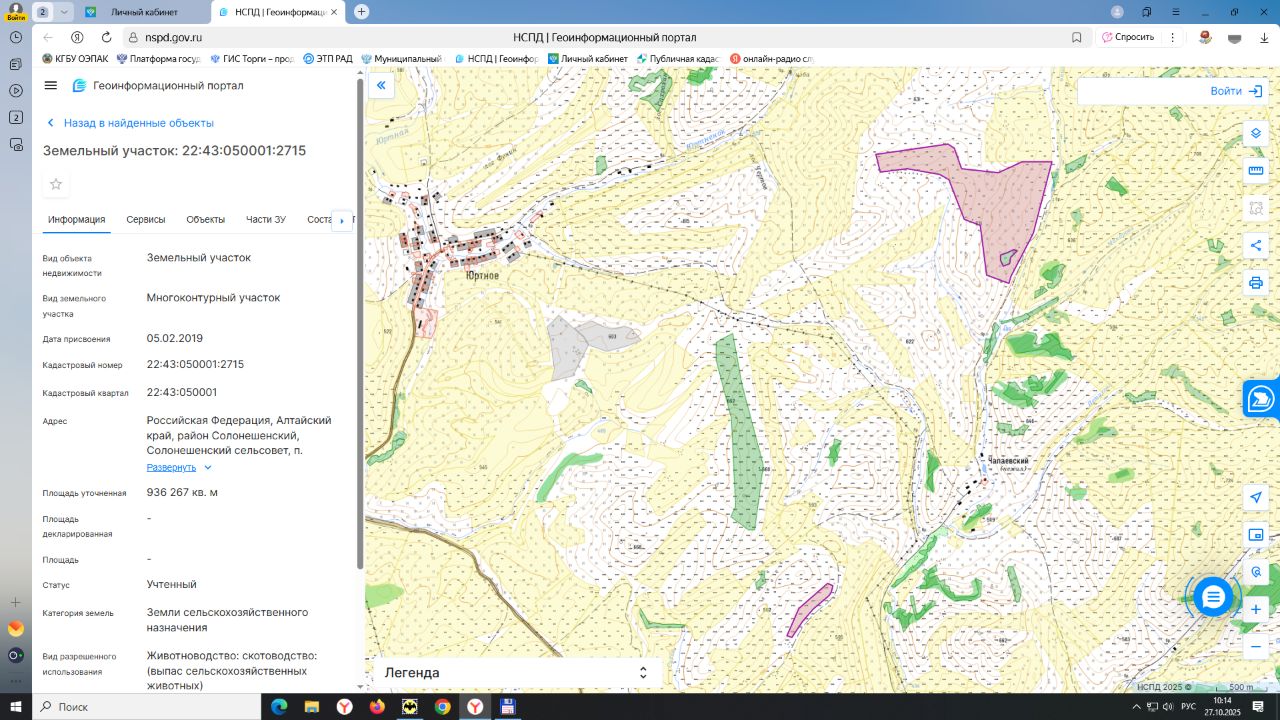Open the Публичная кадастровая bookmark
The height and width of the screenshot is (720, 1280).
tap(677, 59)
